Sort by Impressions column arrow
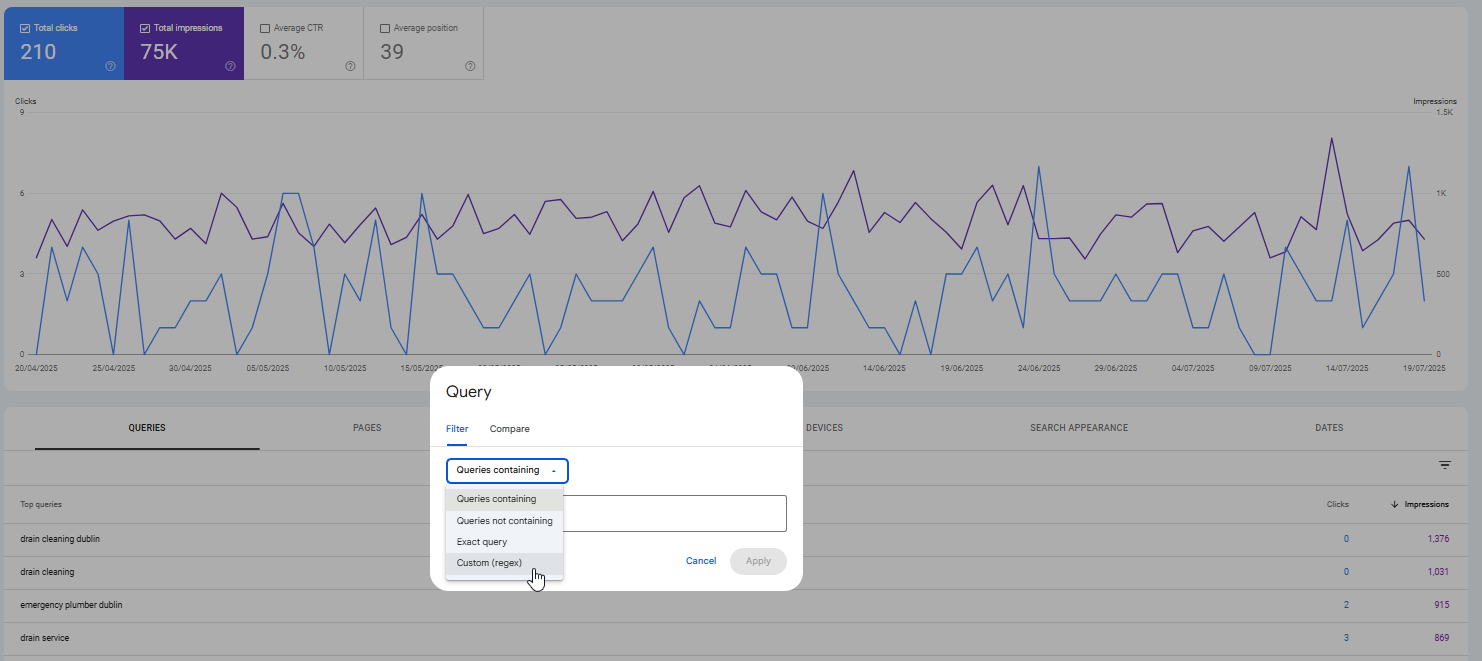Viewport: 1482px width, 661px height. (1395, 504)
